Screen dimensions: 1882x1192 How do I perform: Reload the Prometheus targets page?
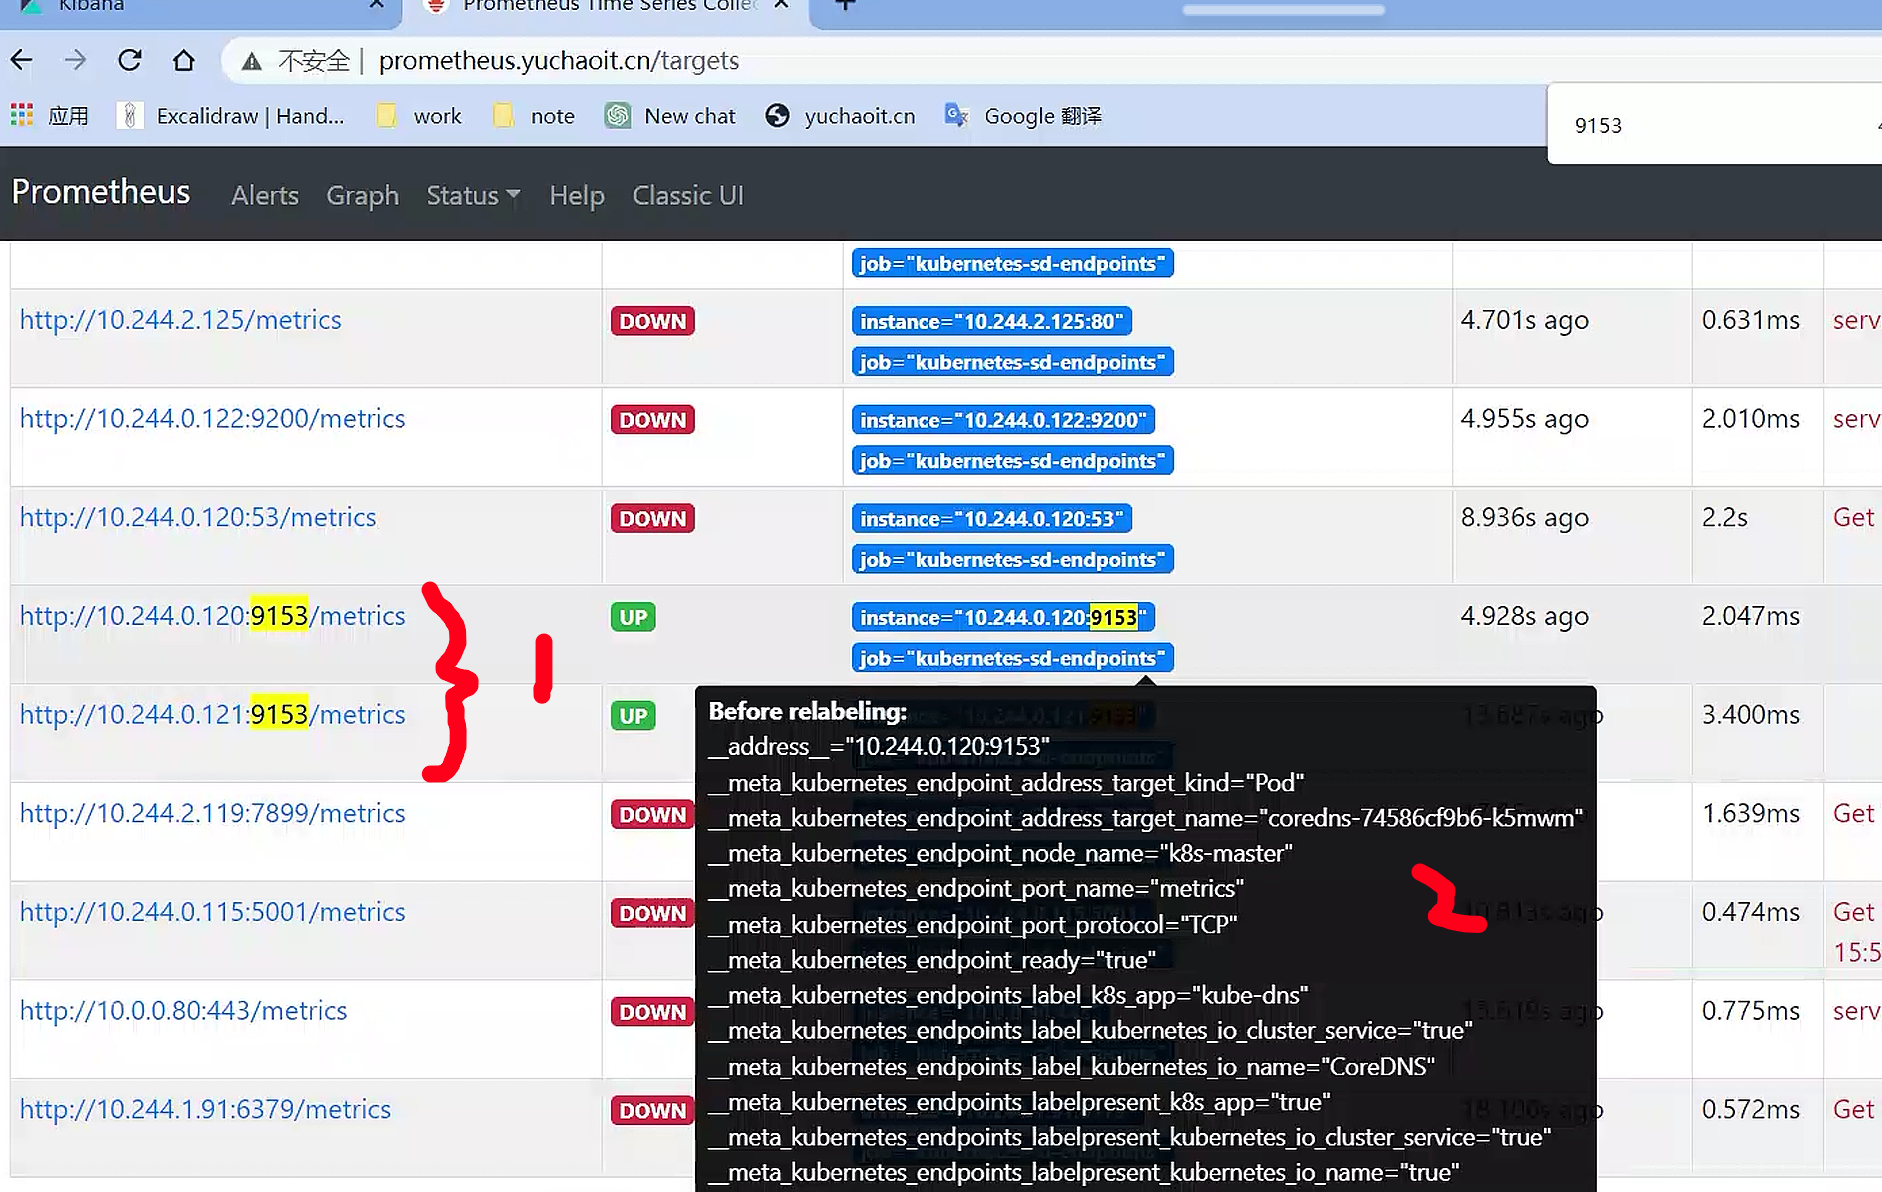point(130,61)
